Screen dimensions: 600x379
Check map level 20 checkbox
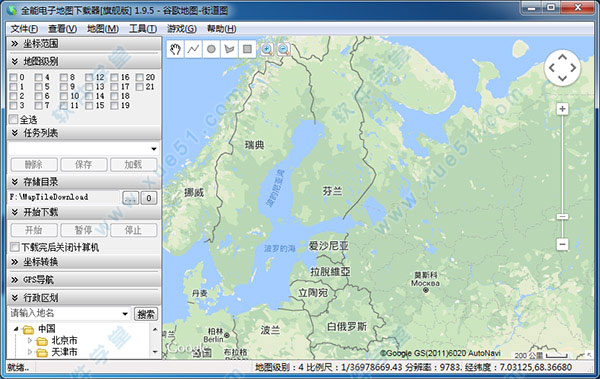coord(140,77)
